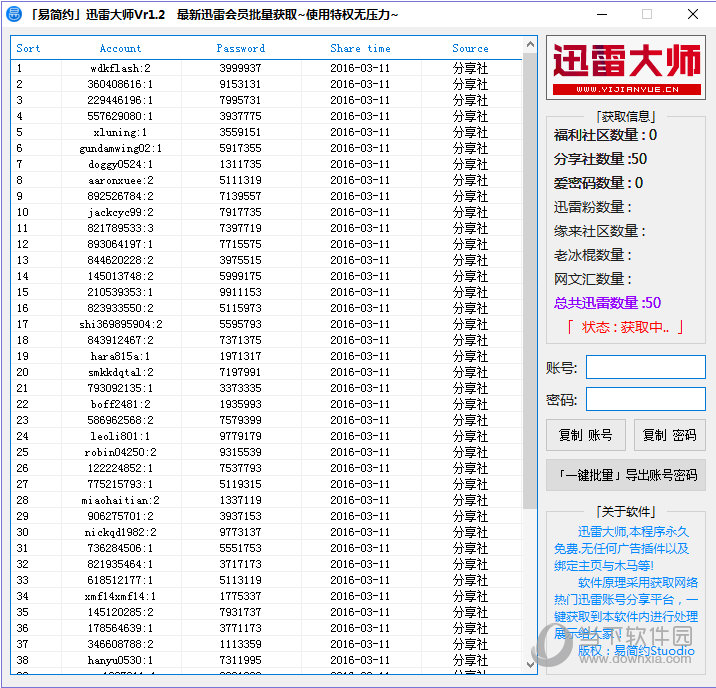
Task: Click password 7311995
Action: click(x=240, y=660)
